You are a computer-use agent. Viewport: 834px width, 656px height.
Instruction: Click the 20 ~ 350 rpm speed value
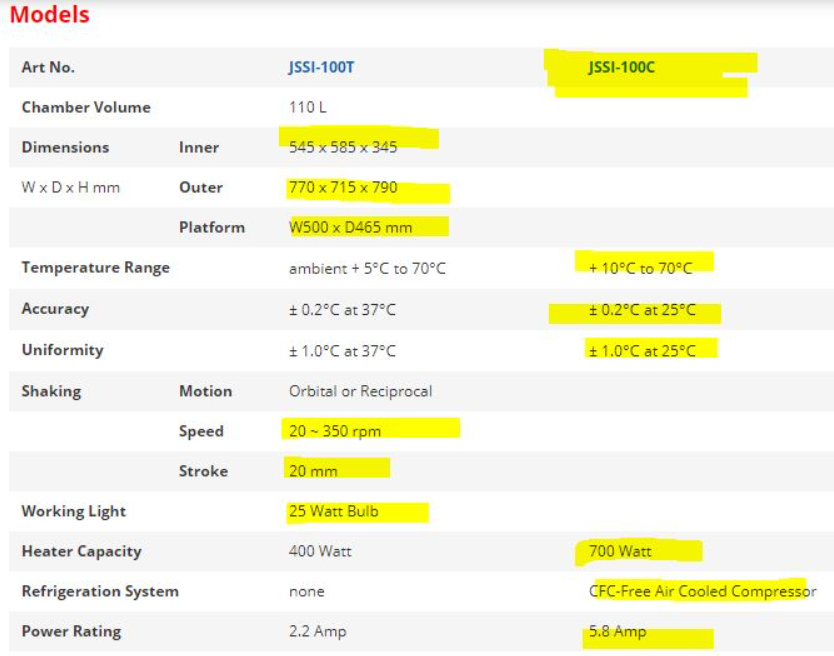(335, 431)
